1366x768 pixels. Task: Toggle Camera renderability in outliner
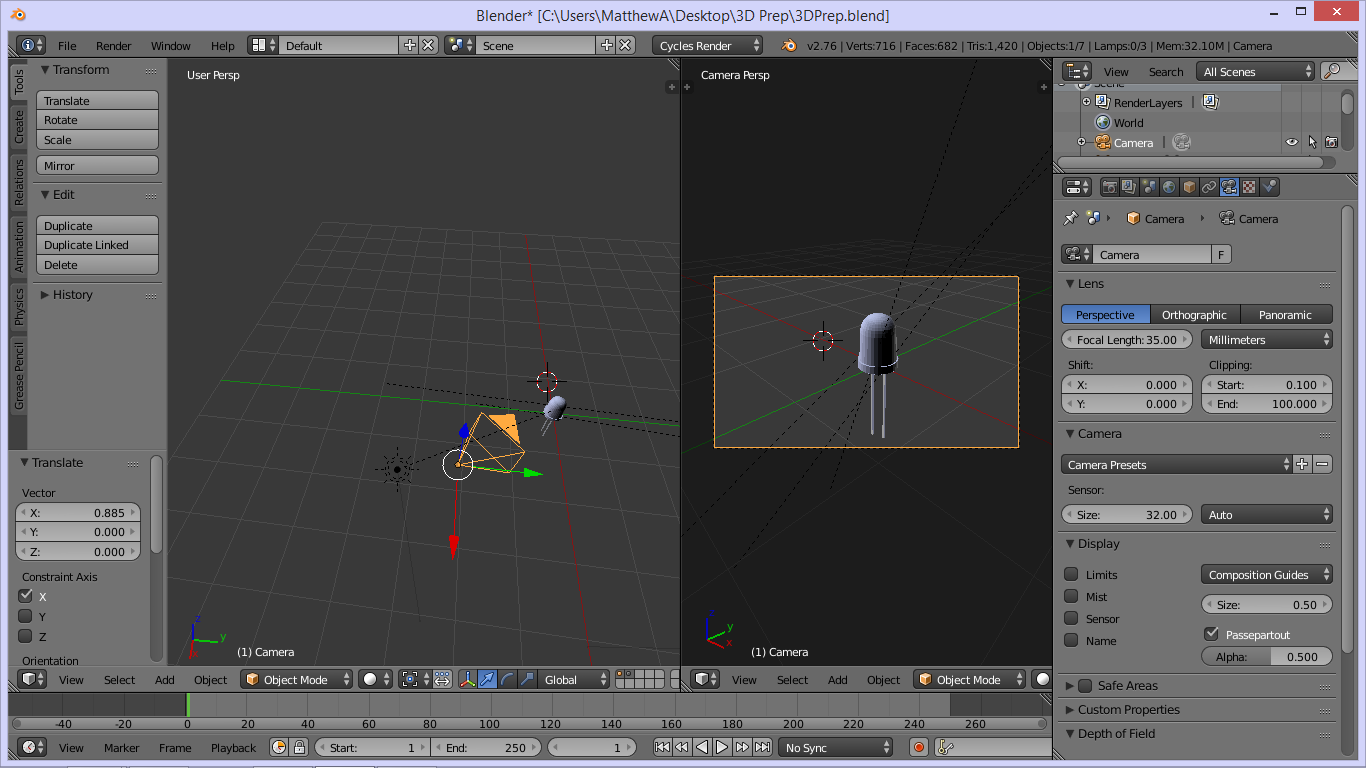coord(1331,142)
